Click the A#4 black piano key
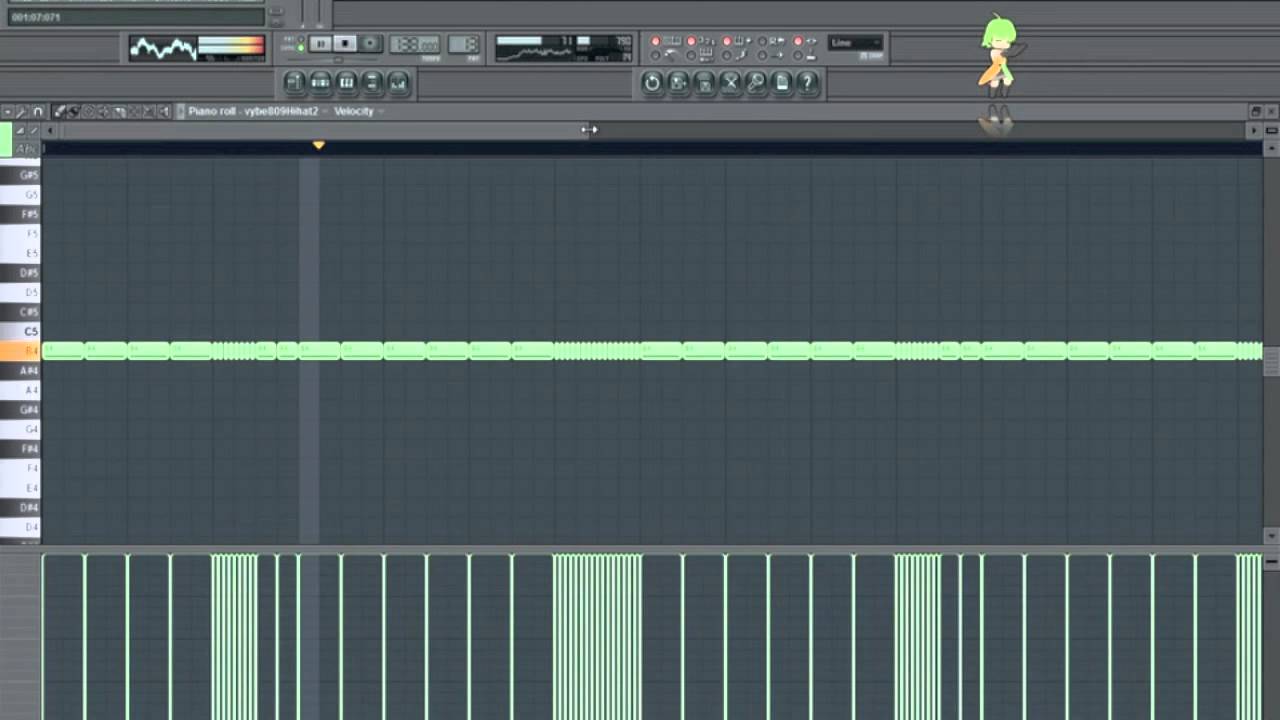The width and height of the screenshot is (1280, 720). pos(20,370)
